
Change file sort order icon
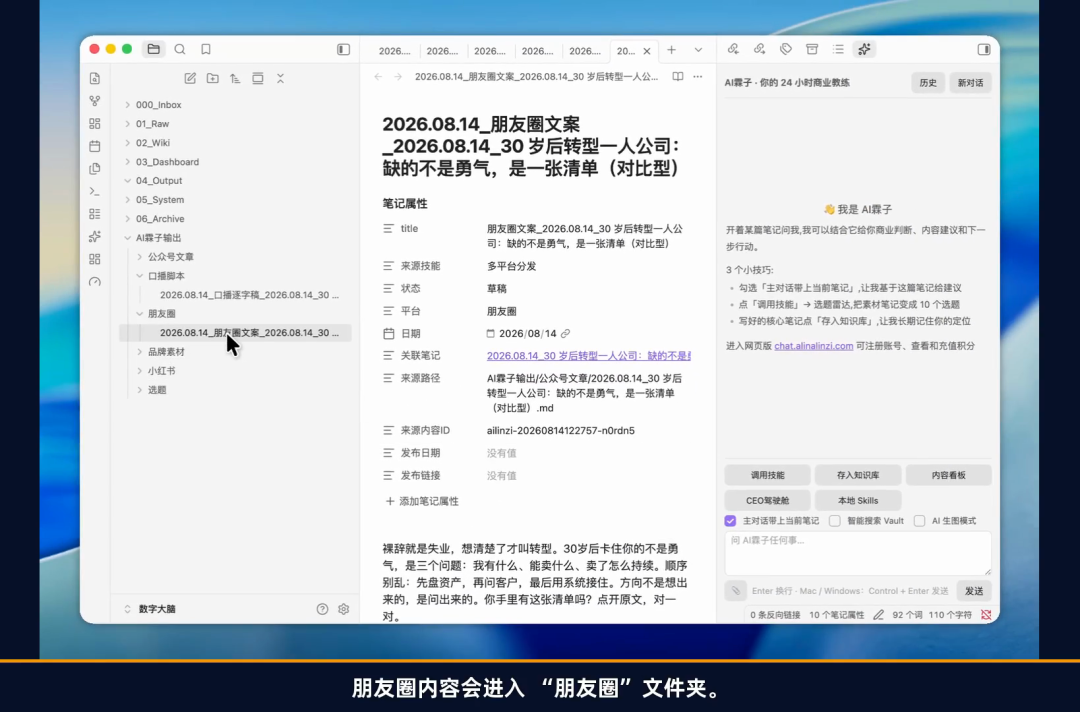(235, 78)
